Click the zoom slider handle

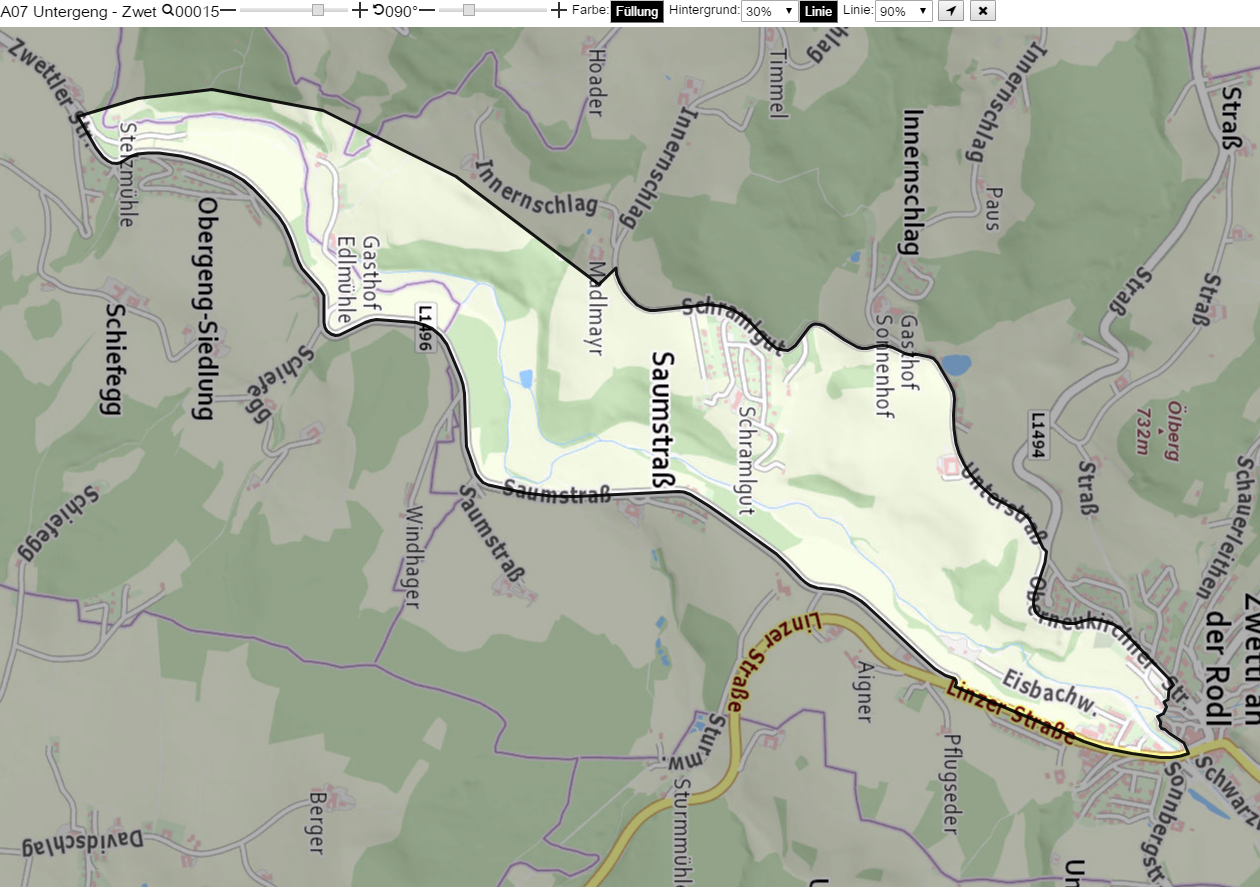(318, 10)
